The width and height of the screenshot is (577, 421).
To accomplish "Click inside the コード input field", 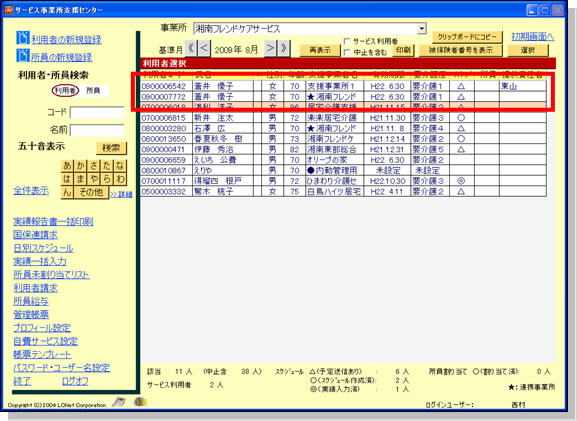I will (x=97, y=112).
